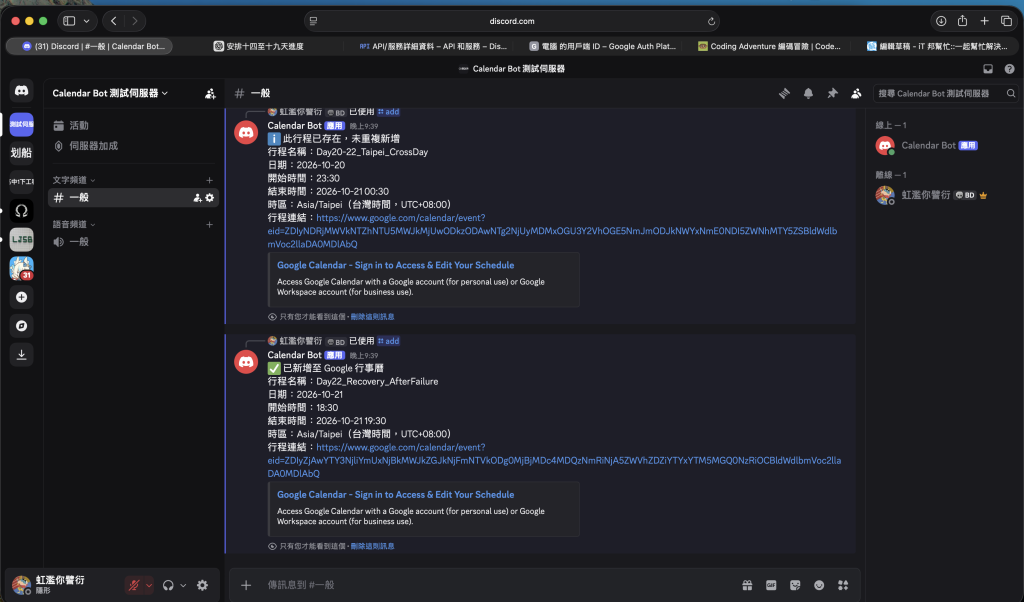The image size is (1024, 602).
Task: Toggle microphone mute in user panel
Action: tap(134, 585)
